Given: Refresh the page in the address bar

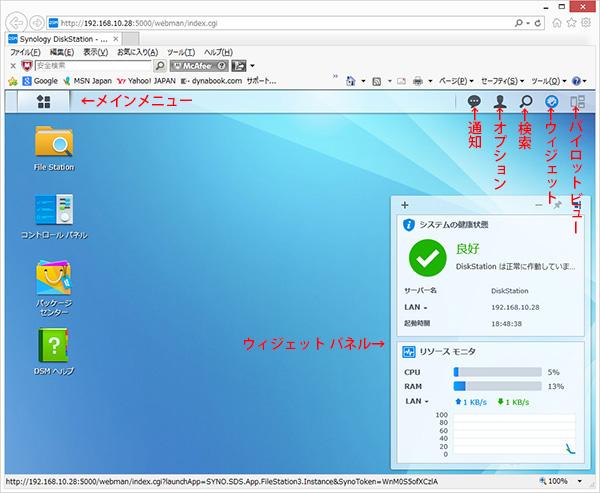Looking at the screenshot, I should (538, 23).
